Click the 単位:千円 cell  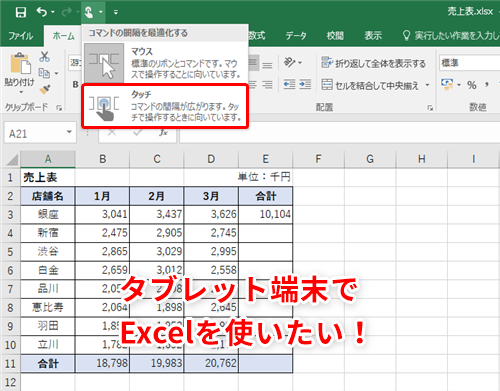[266, 177]
